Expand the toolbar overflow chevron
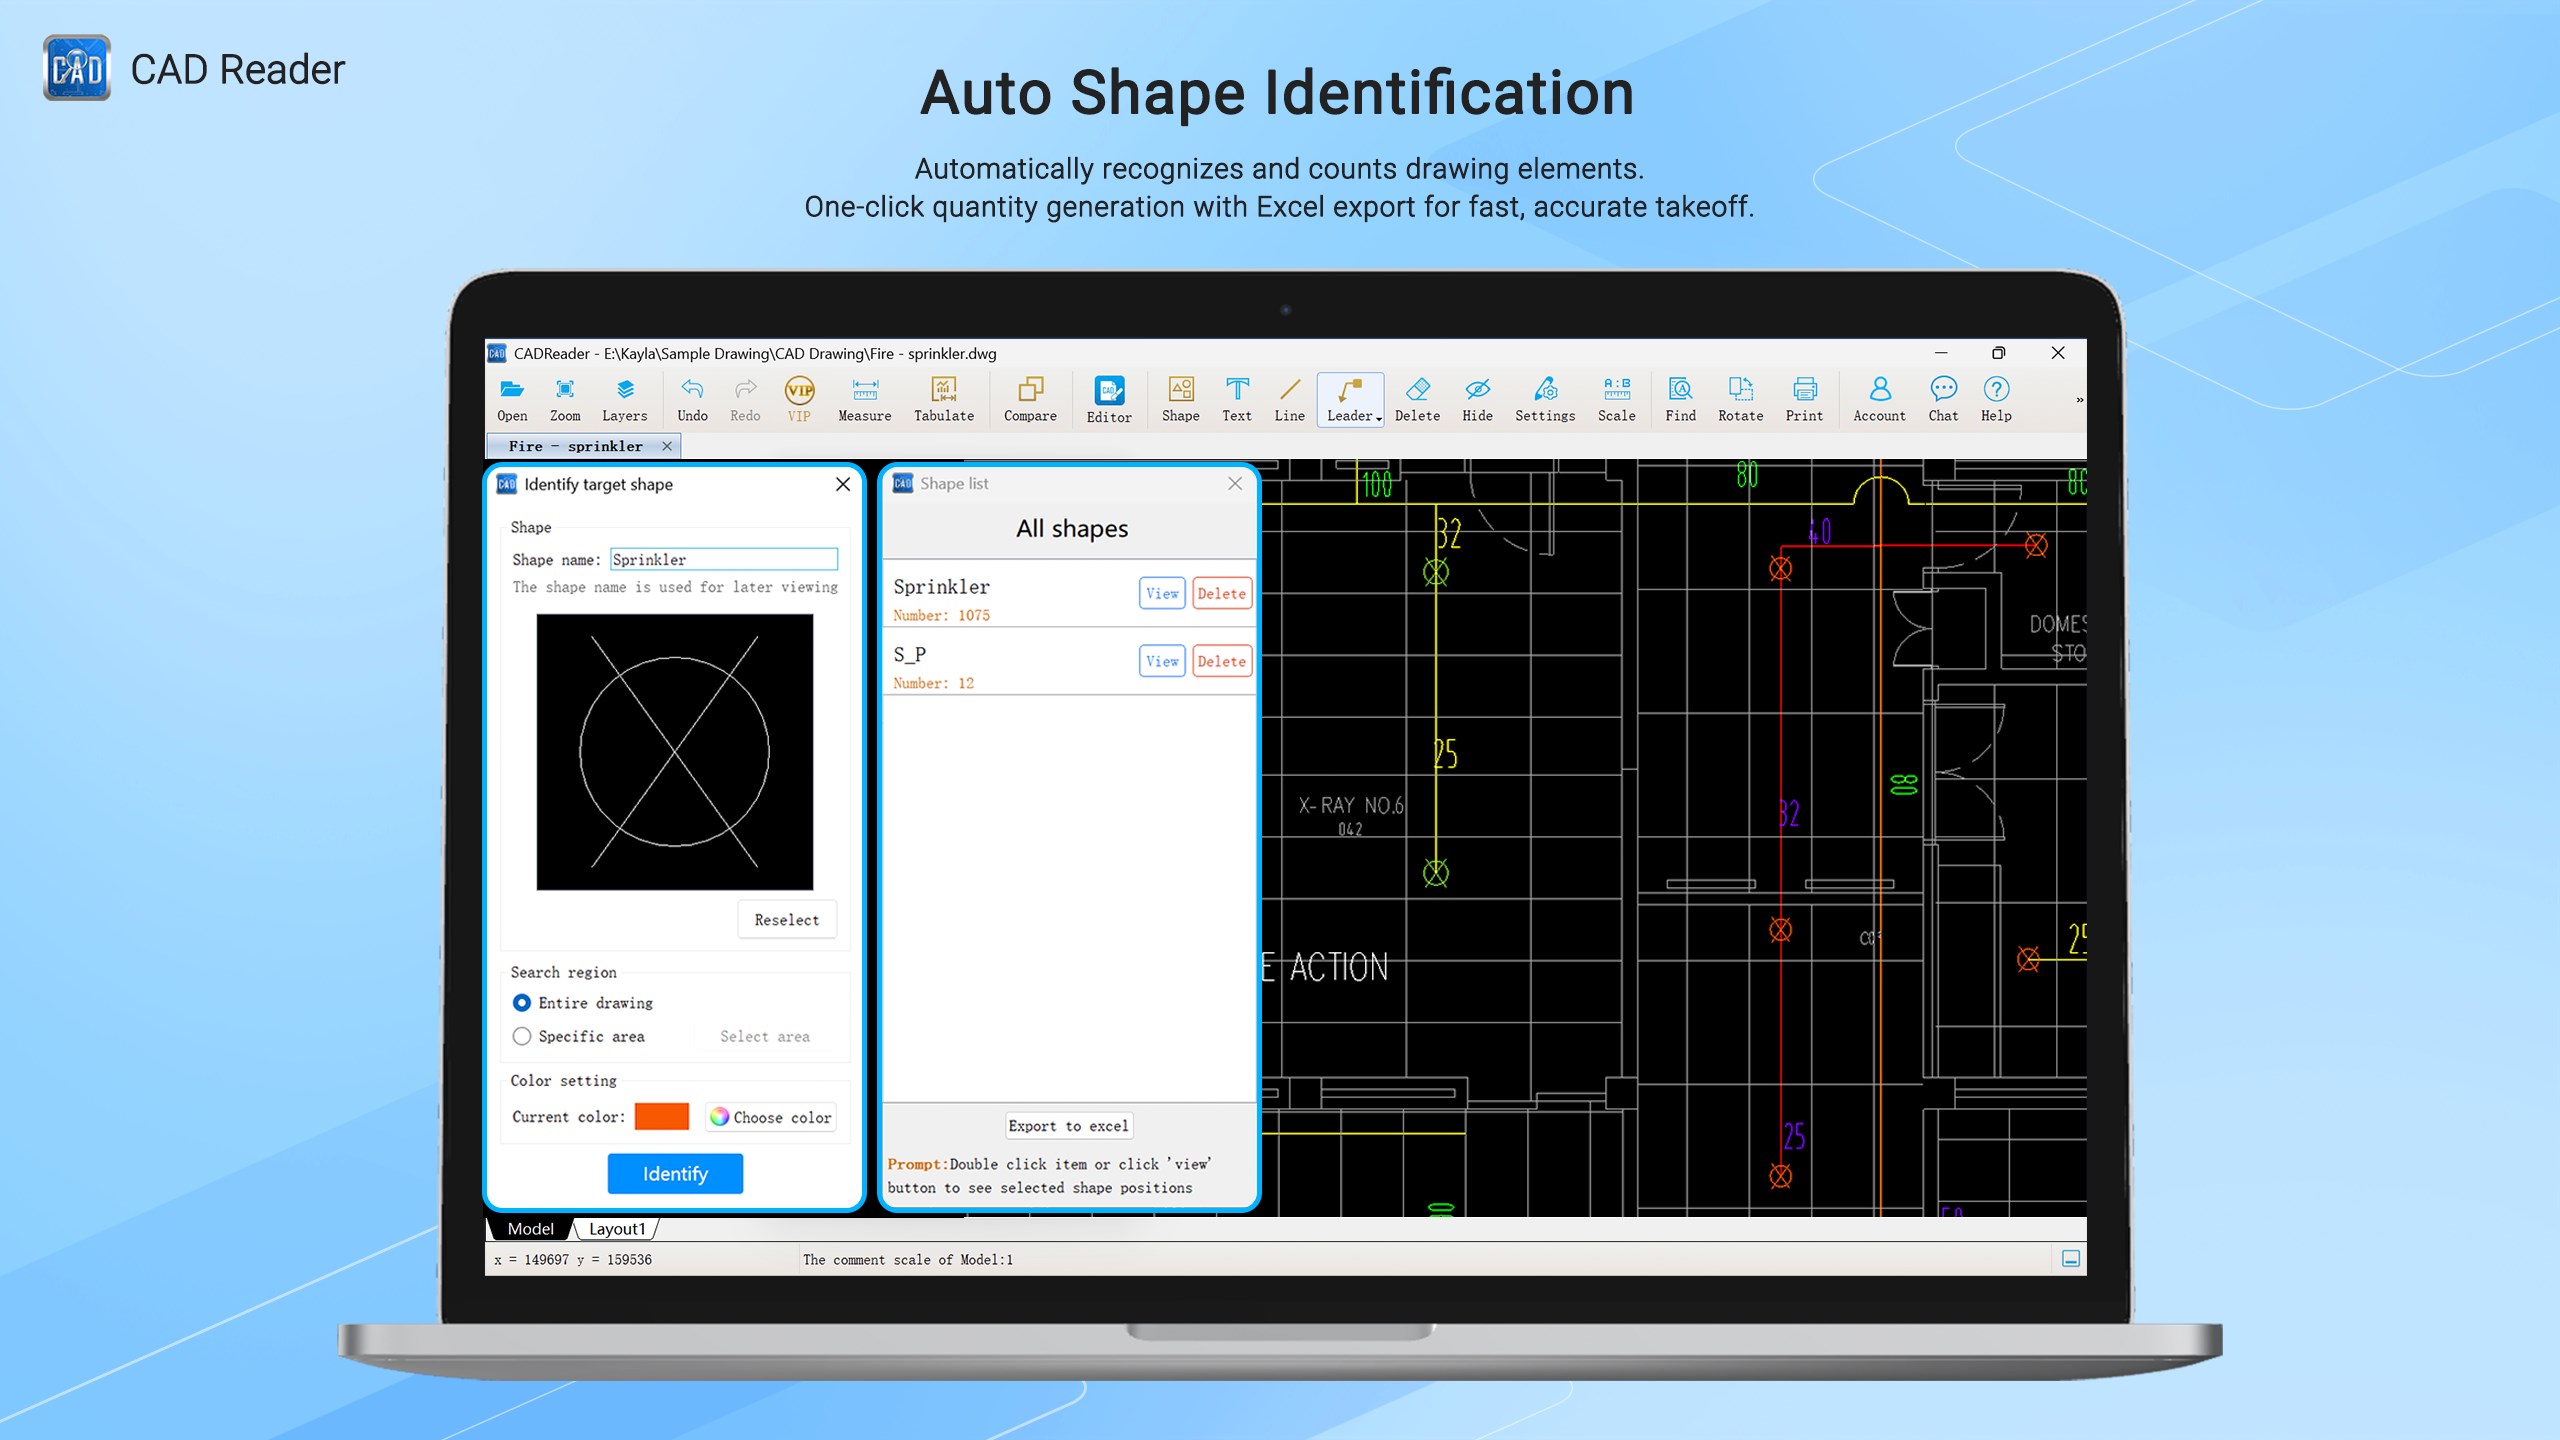This screenshot has width=2560, height=1440. [x=2079, y=400]
